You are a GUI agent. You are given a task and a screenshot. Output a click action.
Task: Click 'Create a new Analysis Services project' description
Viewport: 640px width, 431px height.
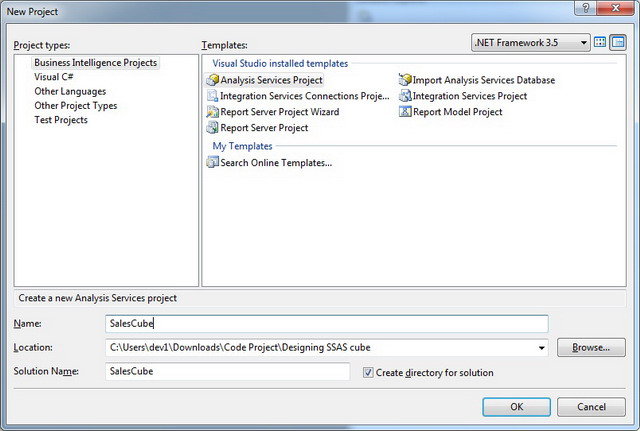[98, 298]
